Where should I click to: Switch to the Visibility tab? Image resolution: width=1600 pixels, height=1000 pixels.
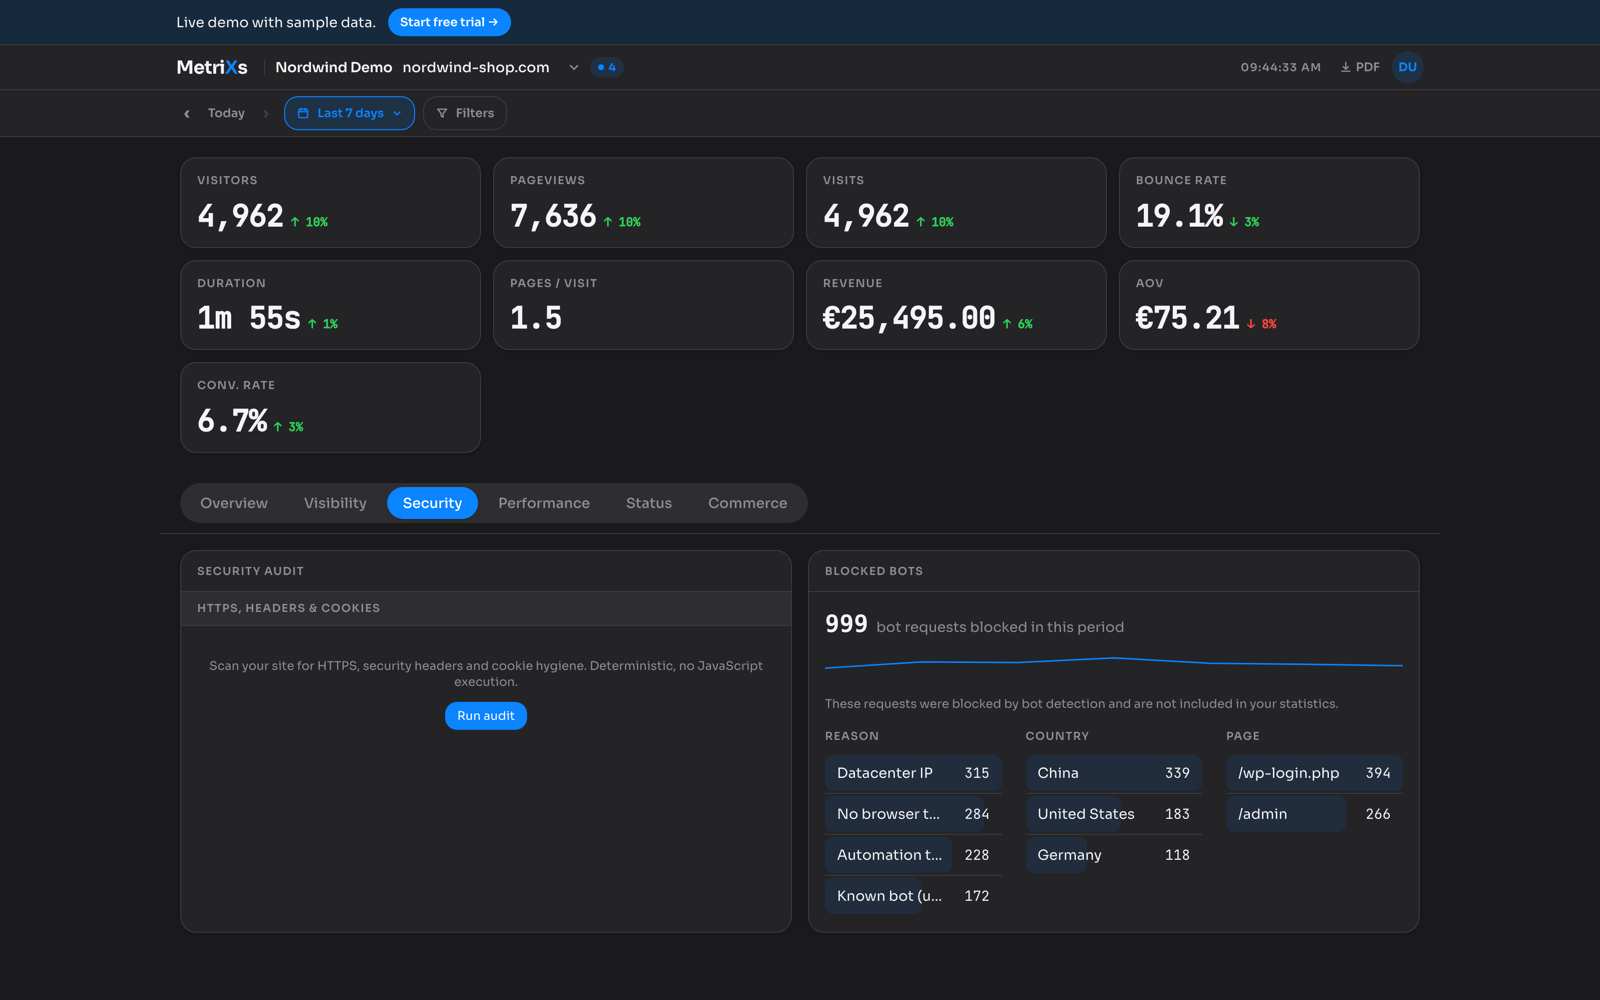(335, 503)
